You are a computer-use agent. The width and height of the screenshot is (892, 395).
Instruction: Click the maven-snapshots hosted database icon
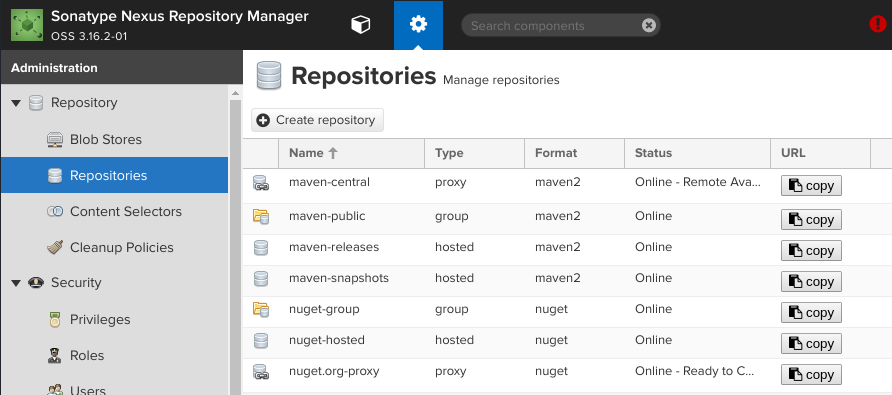261,278
